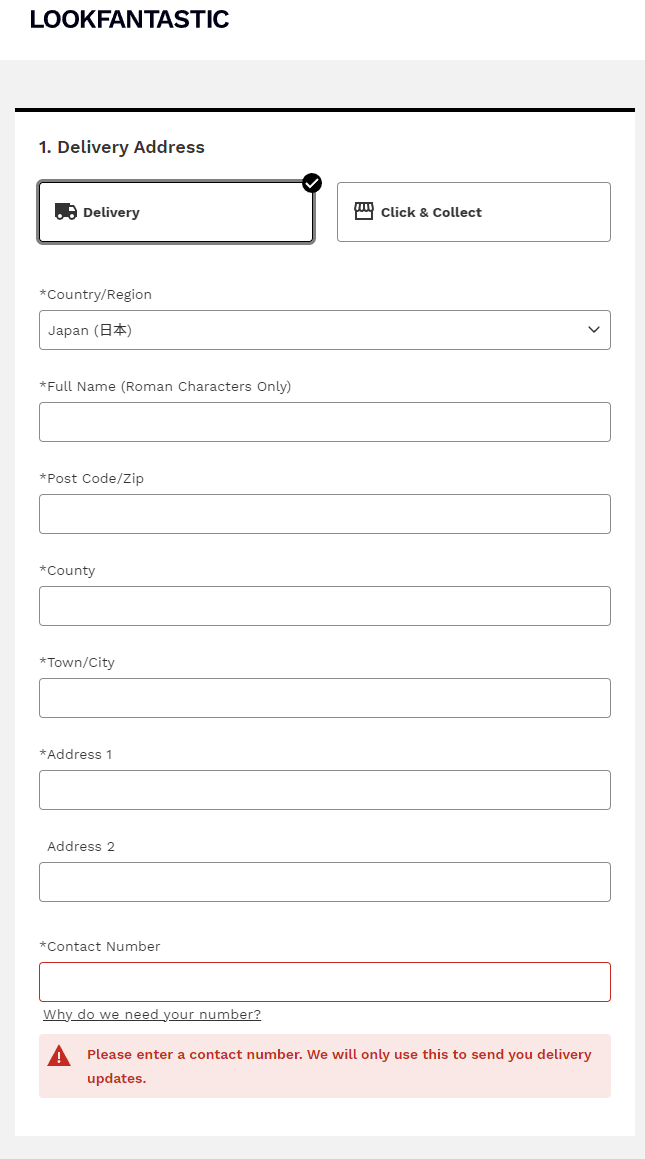Click the '*Country/Region' label
645x1159 pixels.
pyautogui.click(x=95, y=294)
